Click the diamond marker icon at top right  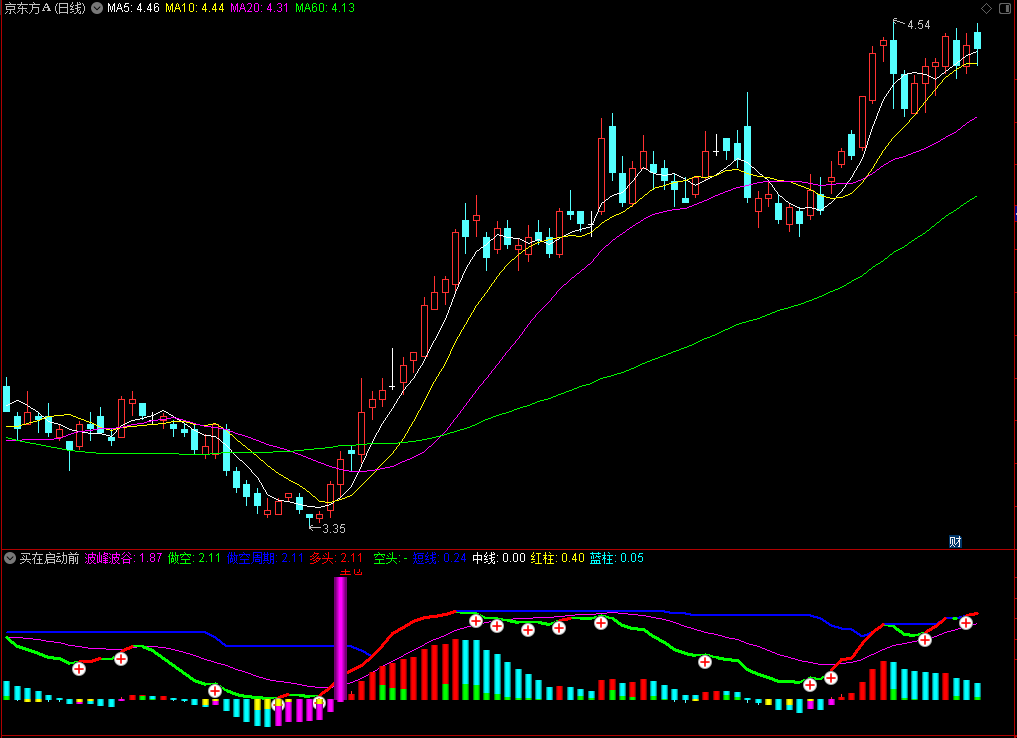(987, 8)
